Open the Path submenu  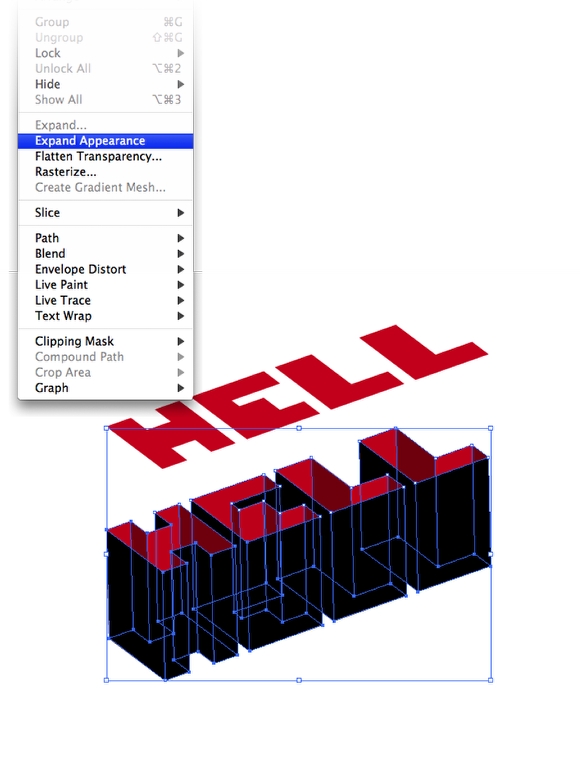pos(105,239)
